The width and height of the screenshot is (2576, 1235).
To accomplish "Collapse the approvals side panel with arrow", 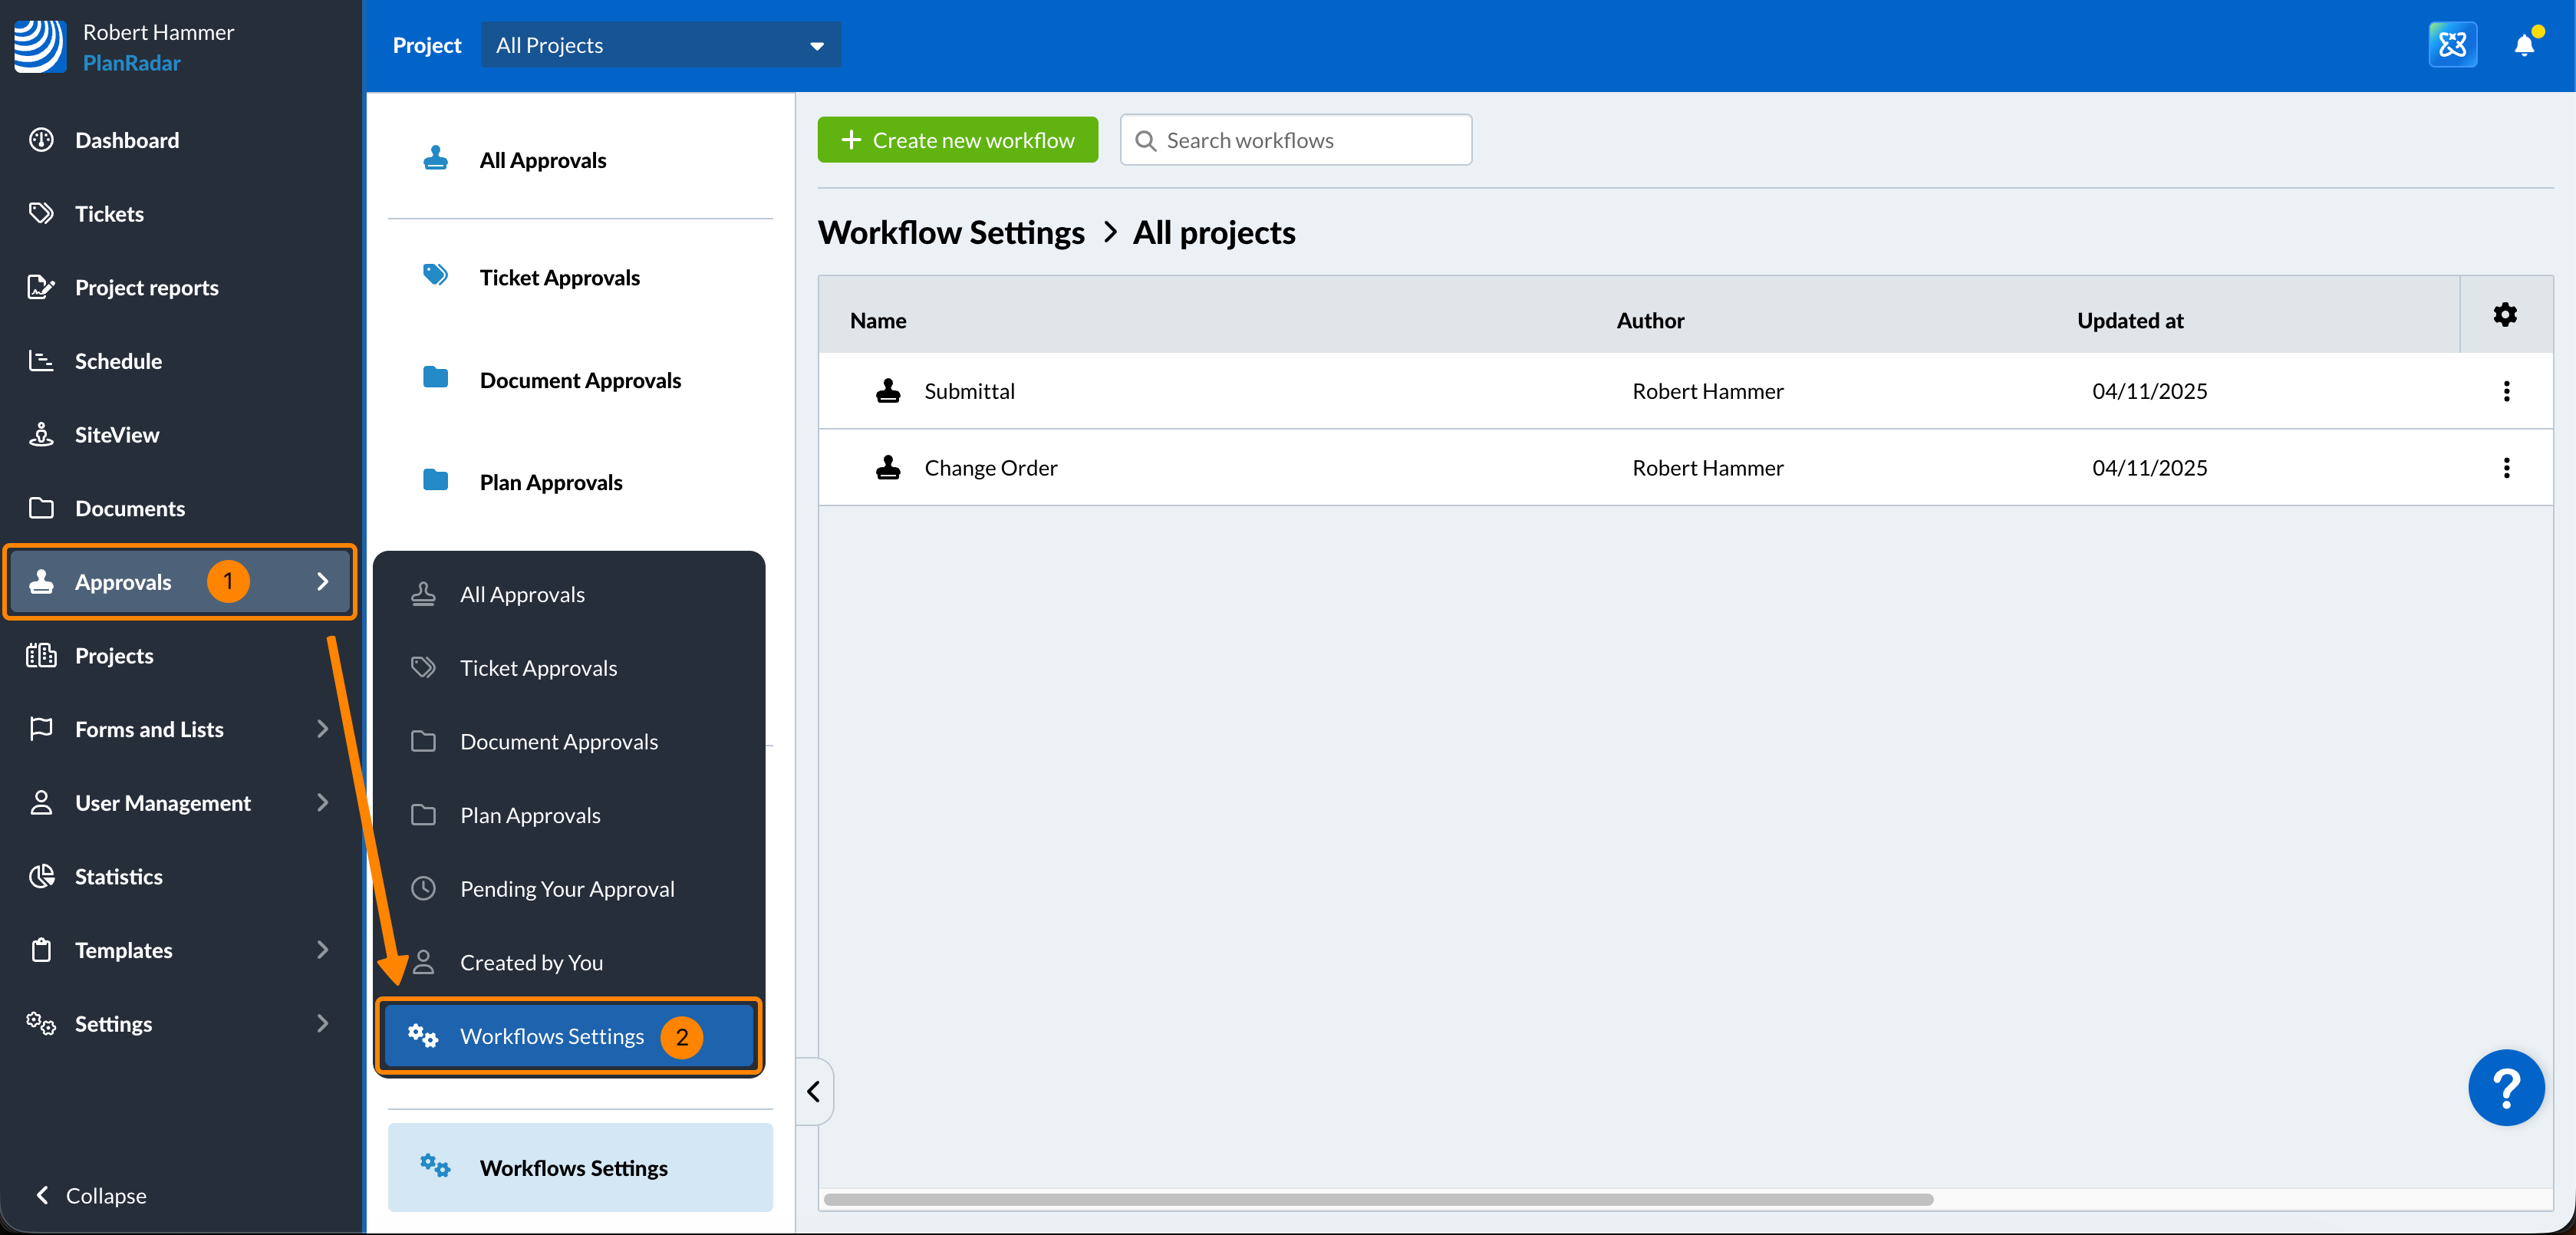I will (814, 1091).
